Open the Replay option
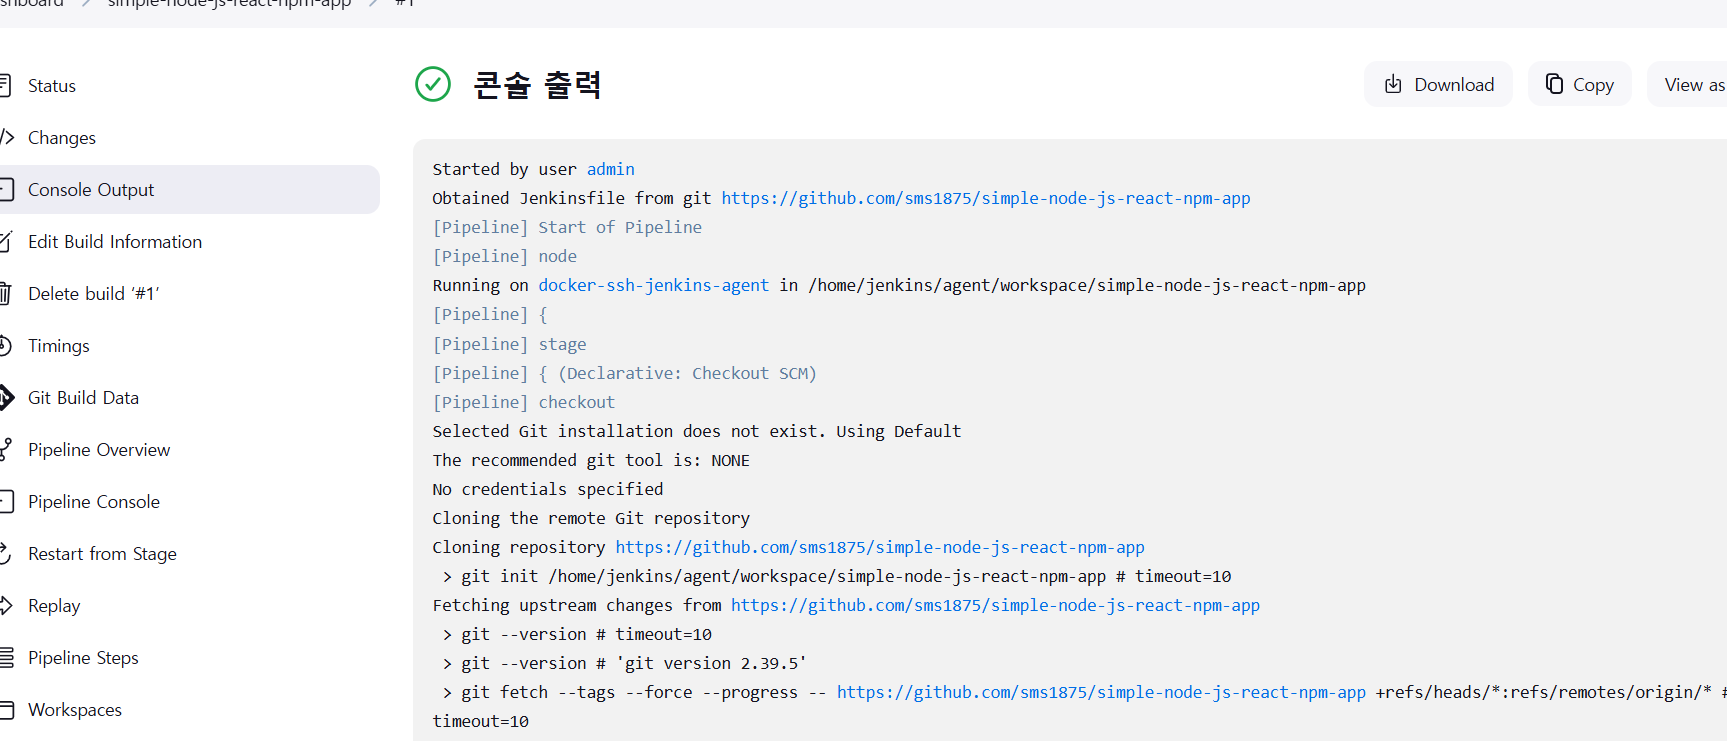Image resolution: width=1727 pixels, height=741 pixels. click(54, 606)
